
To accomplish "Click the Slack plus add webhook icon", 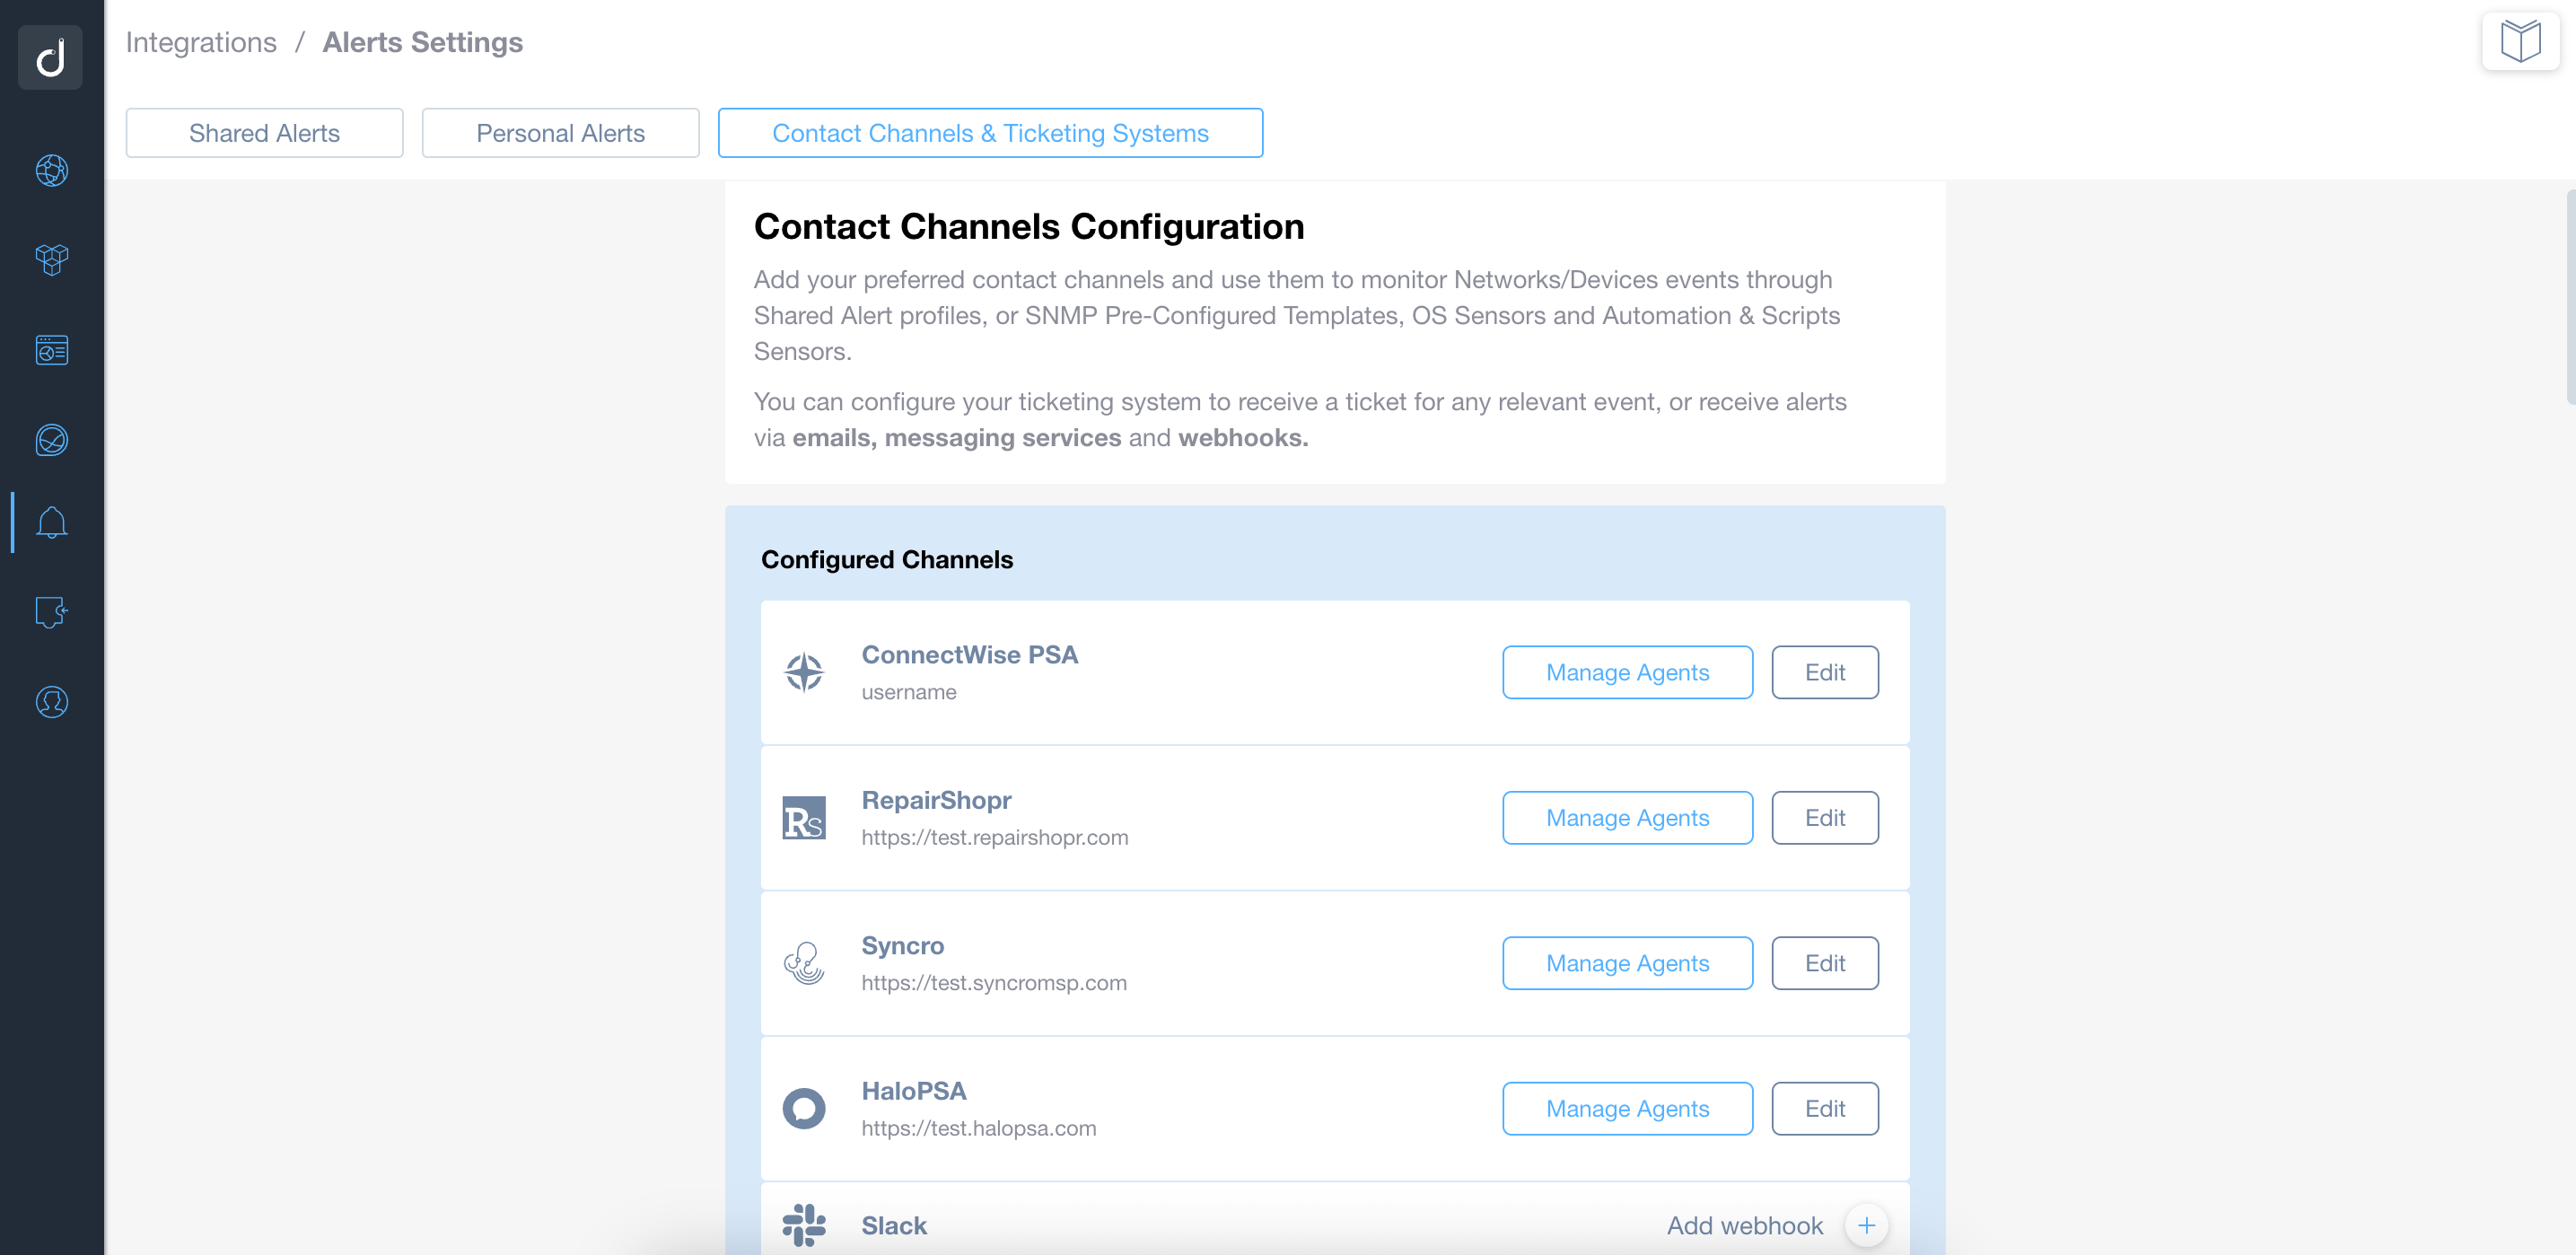I will (1866, 1225).
